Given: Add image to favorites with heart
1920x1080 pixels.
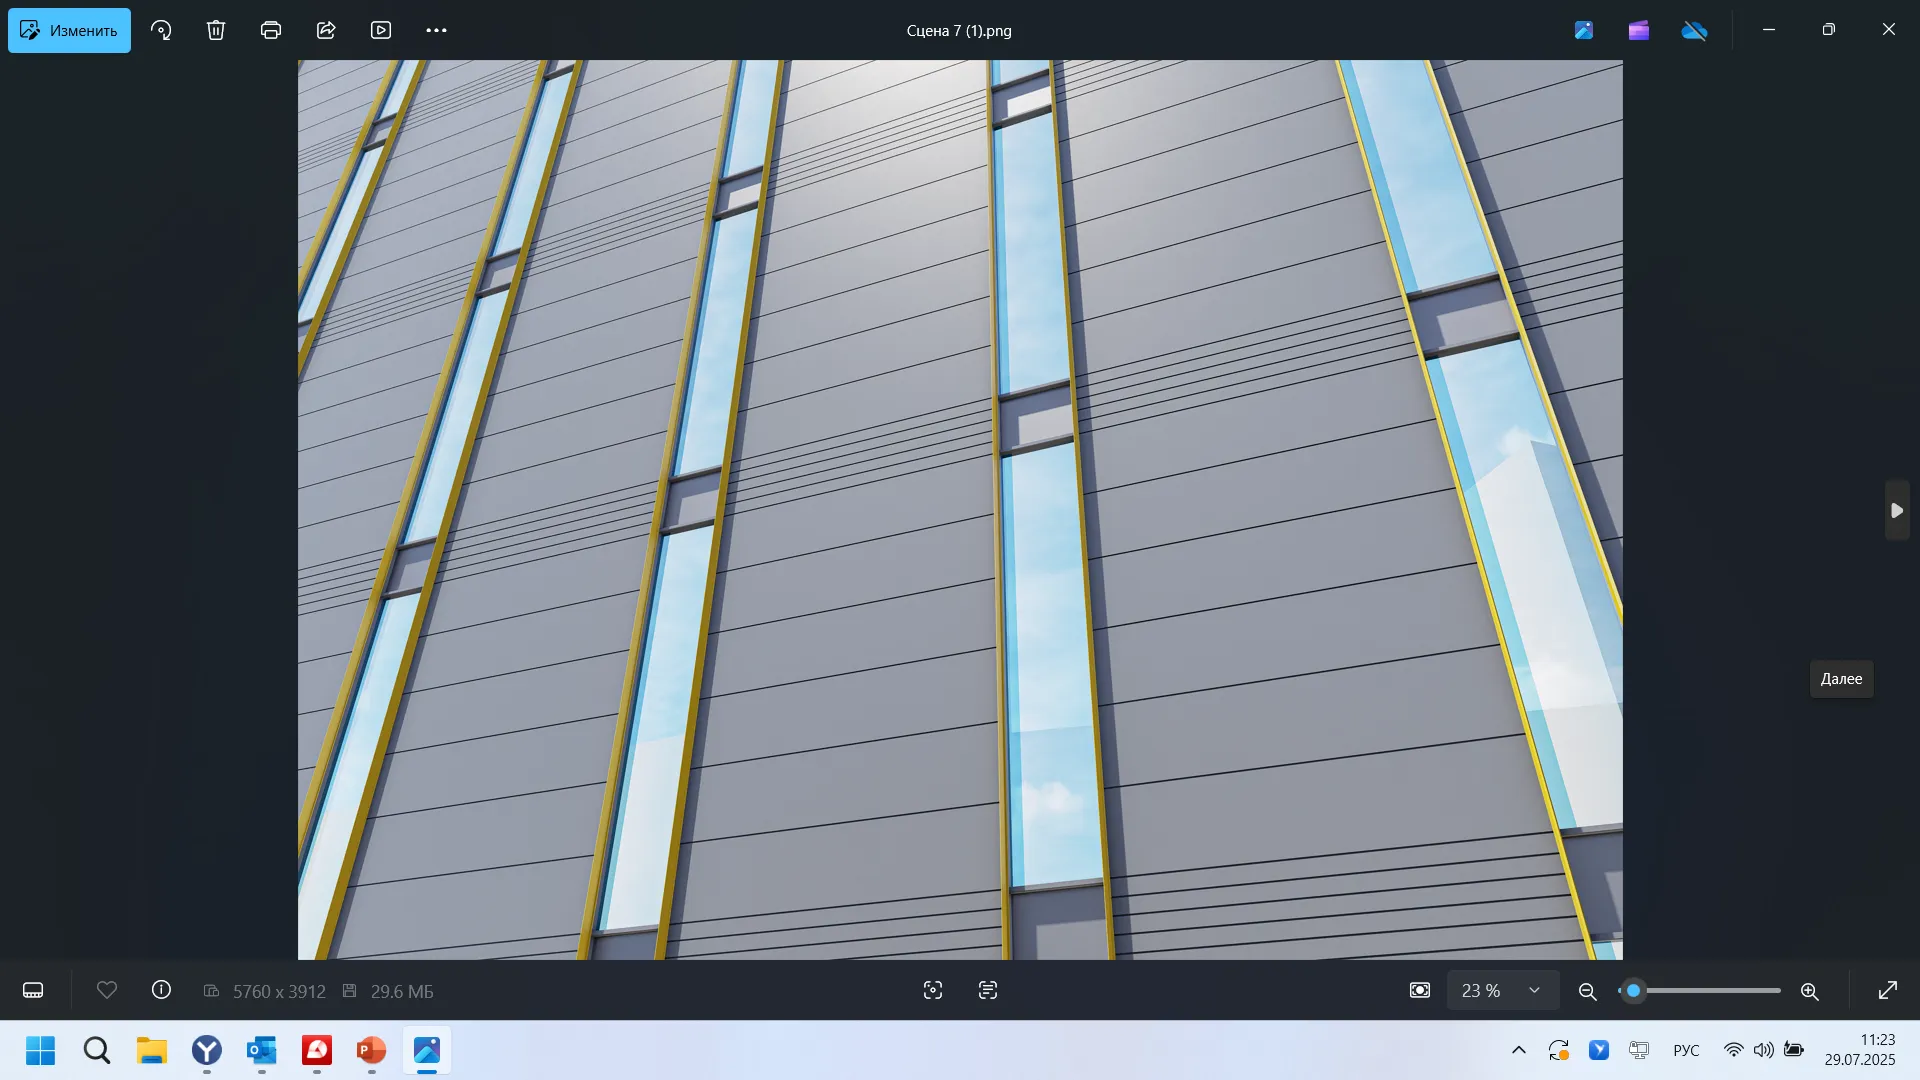Looking at the screenshot, I should (x=107, y=990).
